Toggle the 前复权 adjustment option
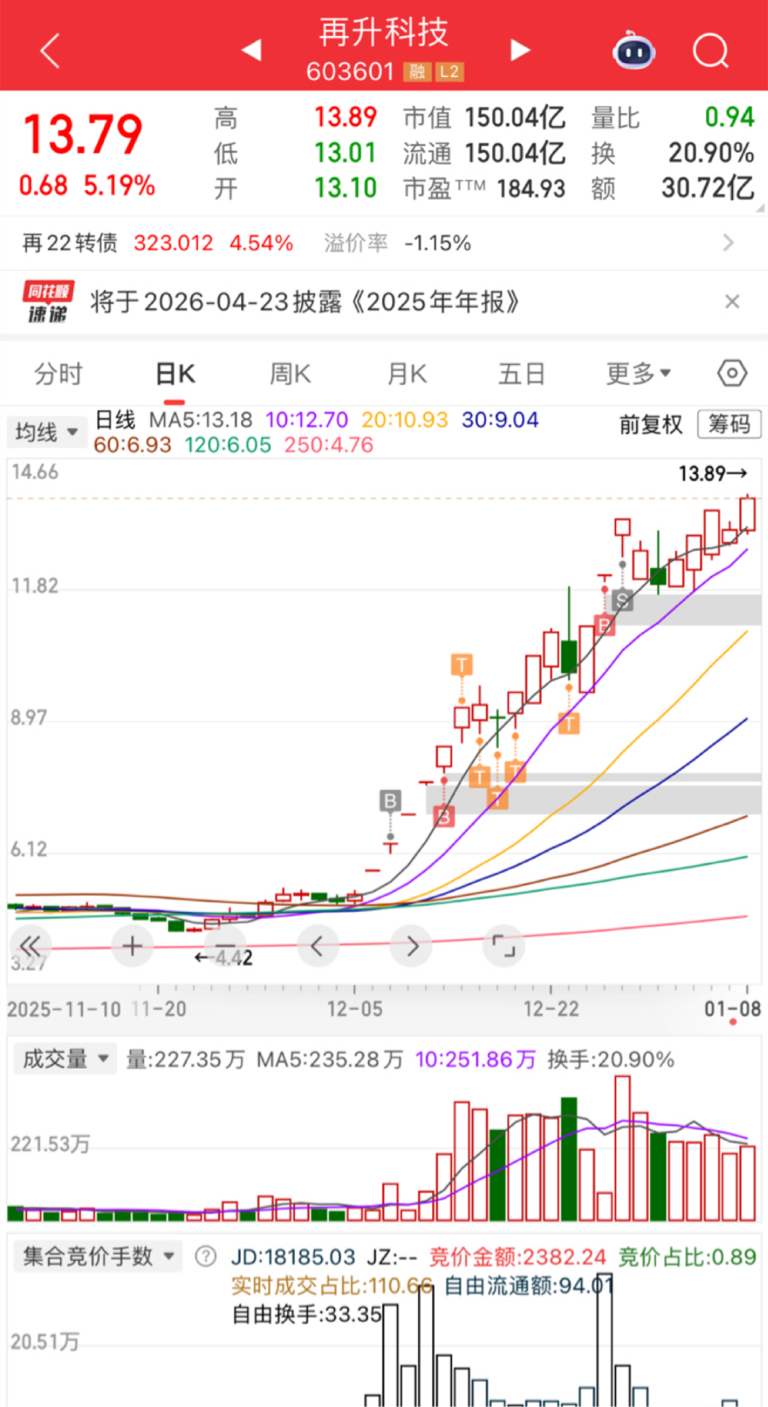Screen dimensions: 768x1407 coord(651,424)
